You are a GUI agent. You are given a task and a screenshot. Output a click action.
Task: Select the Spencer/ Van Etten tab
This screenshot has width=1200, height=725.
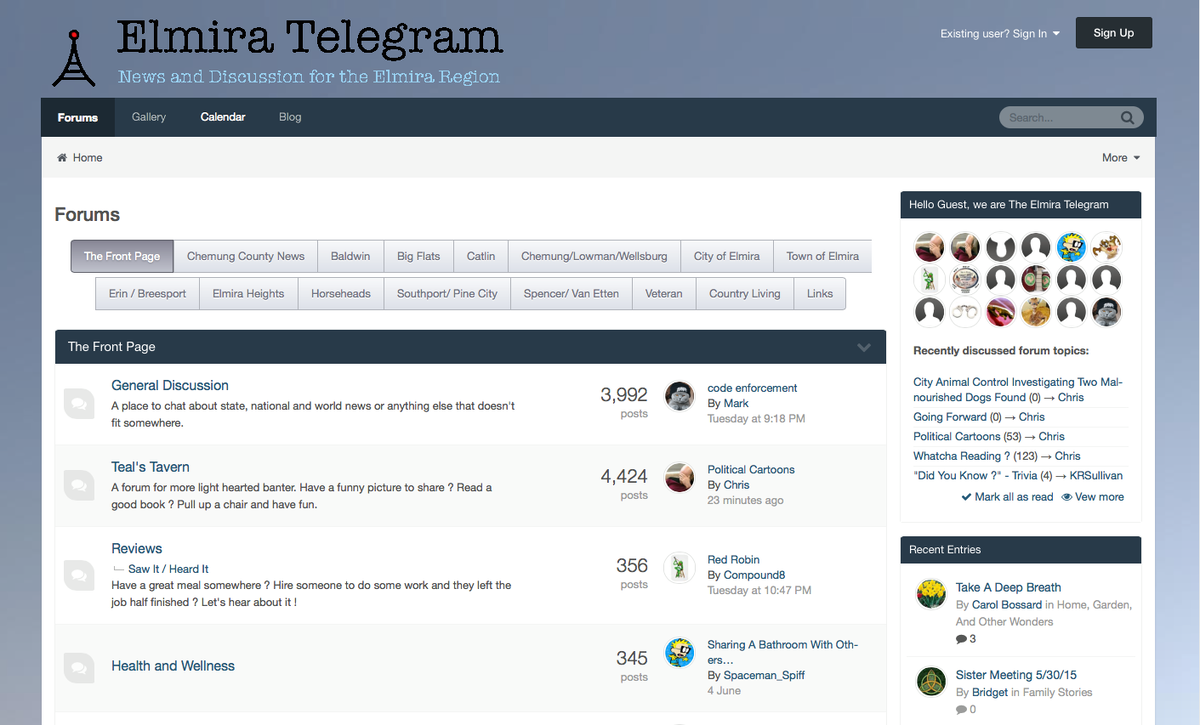[x=571, y=294]
